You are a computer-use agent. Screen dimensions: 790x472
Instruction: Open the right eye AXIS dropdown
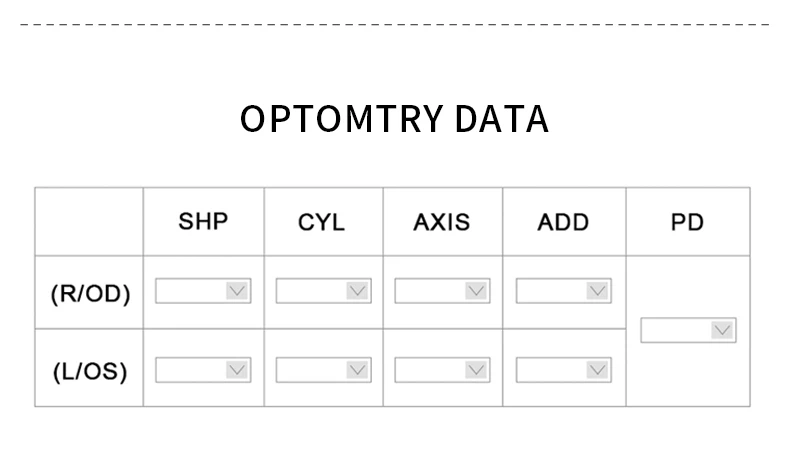pos(442,291)
